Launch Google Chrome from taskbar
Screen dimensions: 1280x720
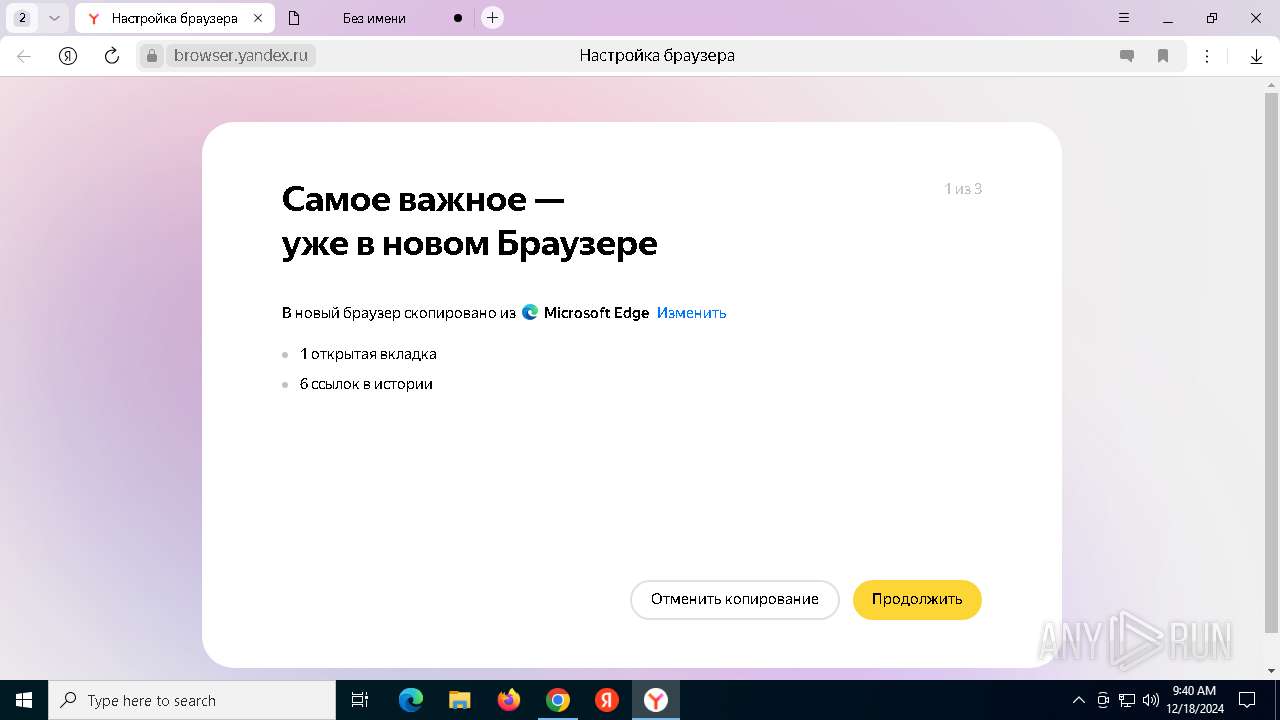(x=558, y=700)
